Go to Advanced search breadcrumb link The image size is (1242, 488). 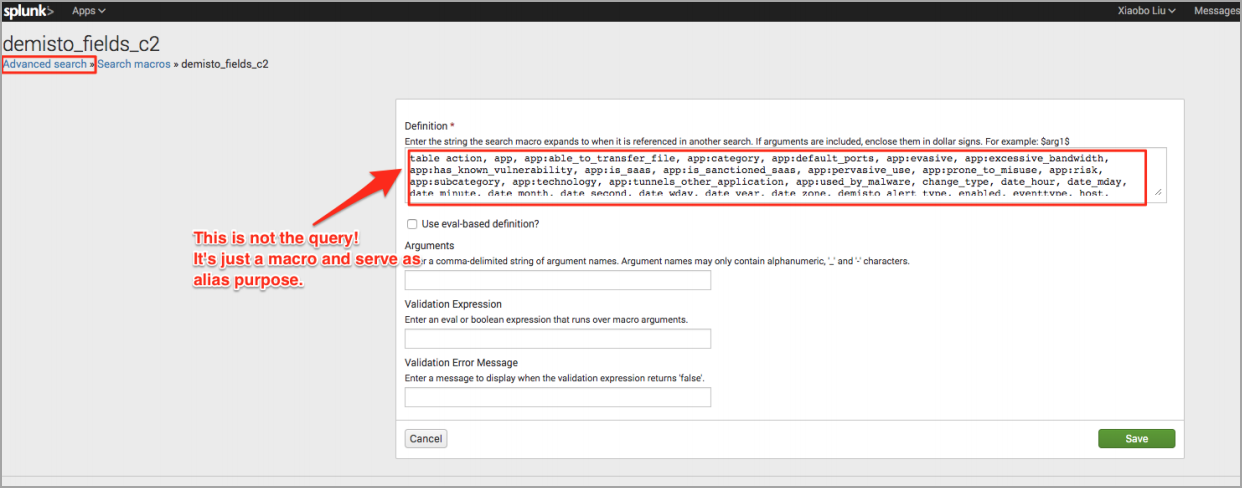[x=45, y=64]
